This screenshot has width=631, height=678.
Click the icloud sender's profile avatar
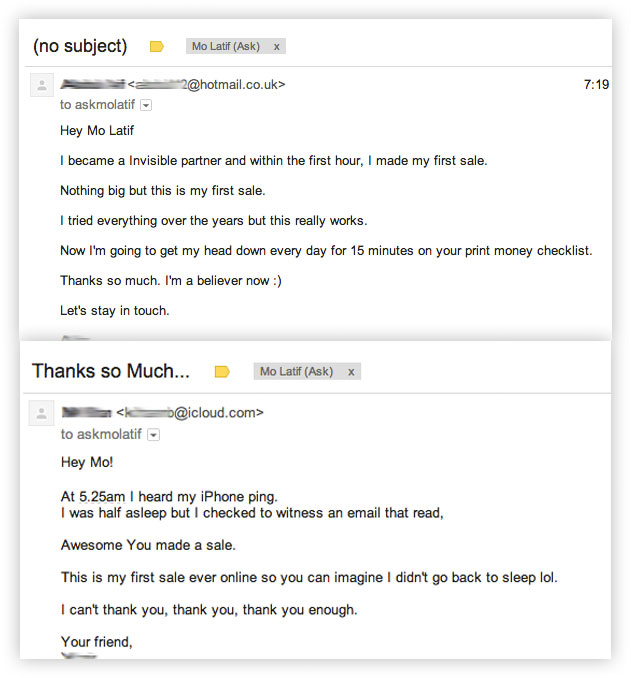point(42,413)
